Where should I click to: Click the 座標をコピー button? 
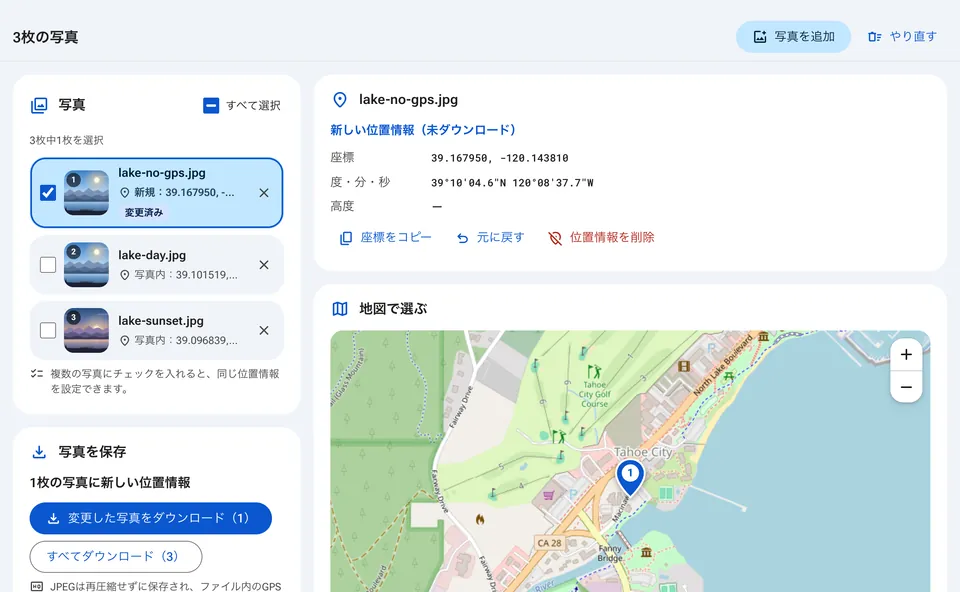coord(386,238)
